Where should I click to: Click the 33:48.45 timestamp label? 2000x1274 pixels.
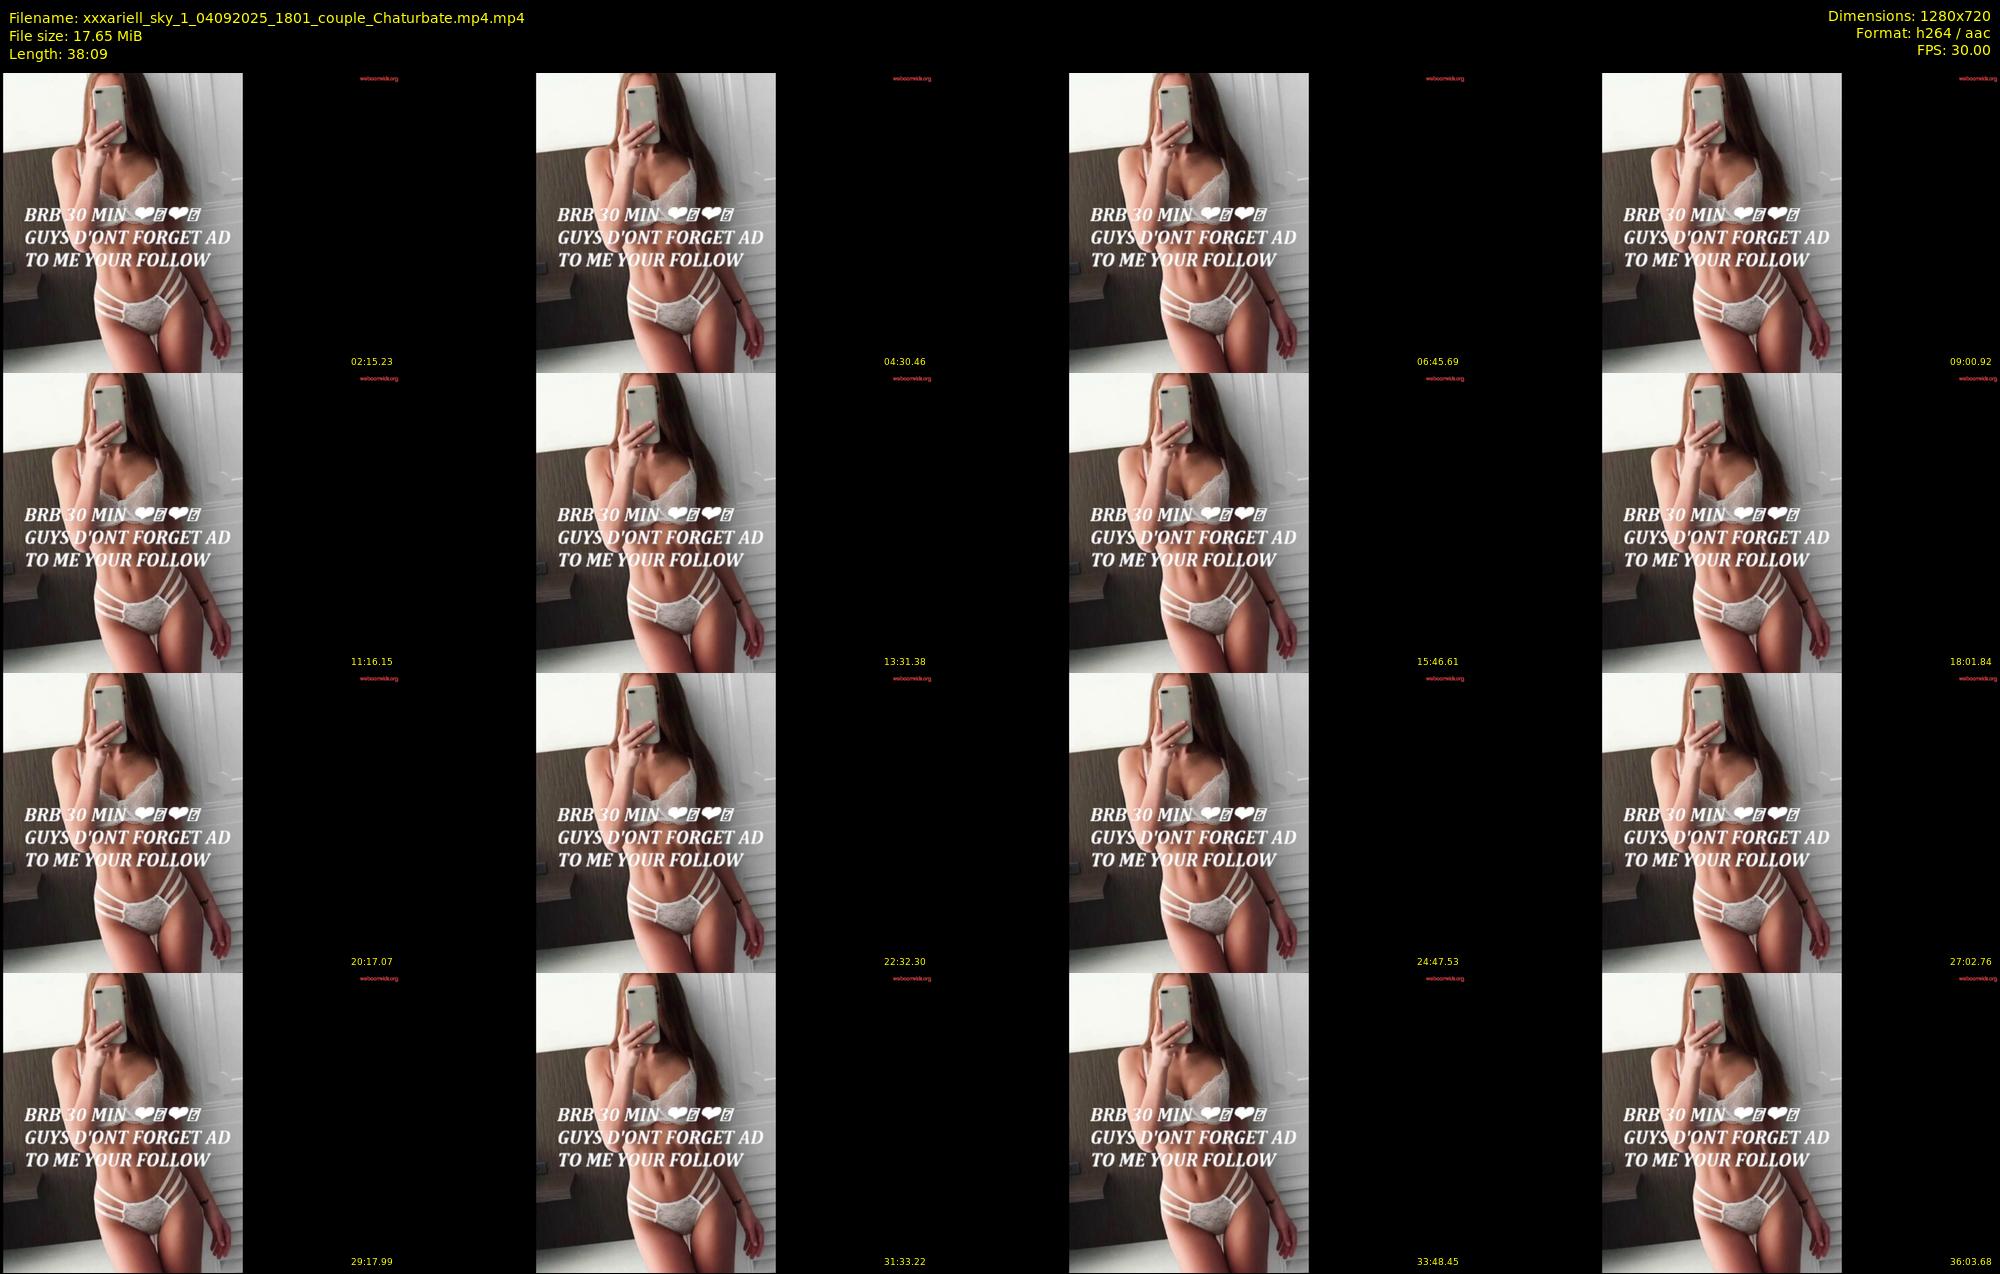[1437, 1262]
